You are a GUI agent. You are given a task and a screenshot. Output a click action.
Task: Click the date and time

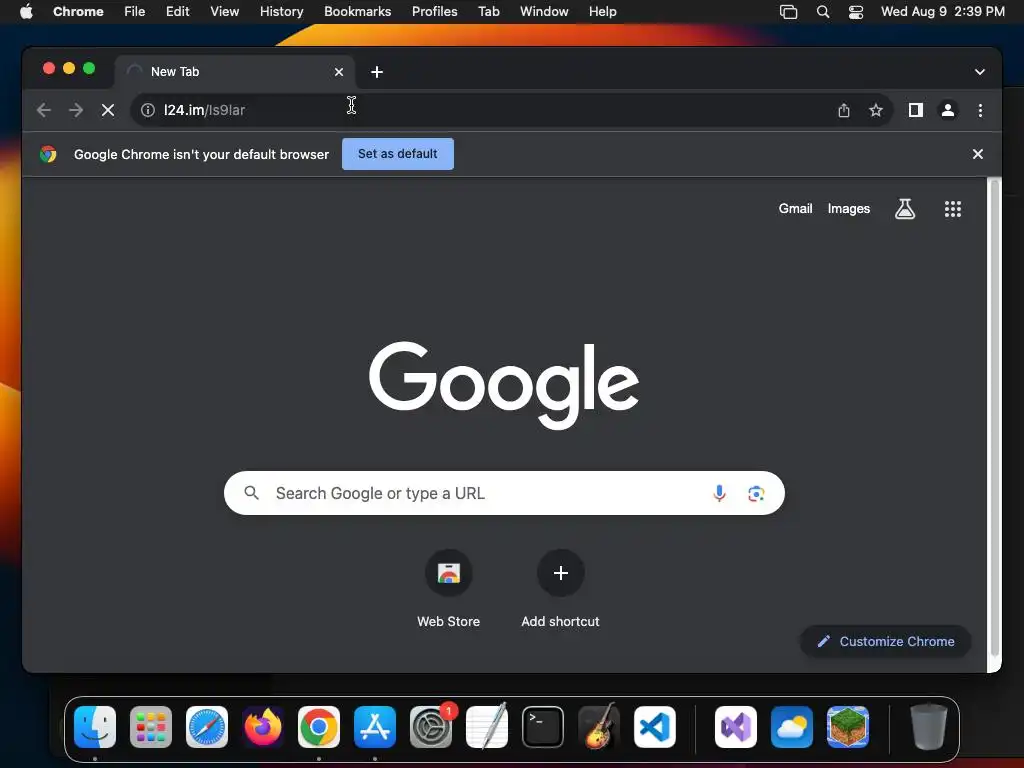(942, 11)
